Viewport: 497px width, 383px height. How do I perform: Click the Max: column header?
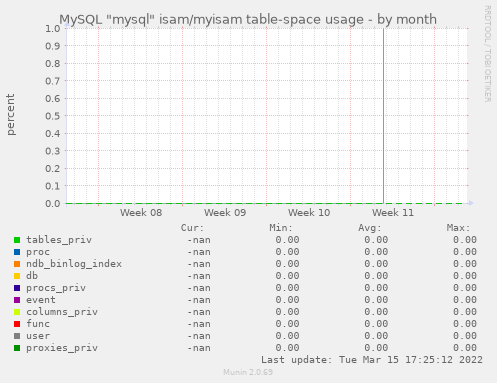point(458,228)
